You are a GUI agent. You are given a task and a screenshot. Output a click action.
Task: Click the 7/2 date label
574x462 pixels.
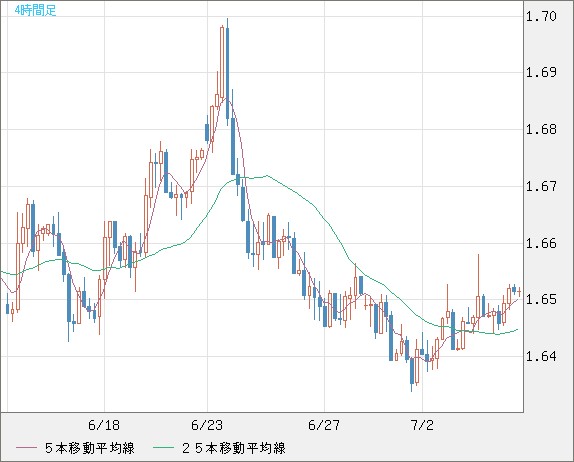(x=422, y=425)
